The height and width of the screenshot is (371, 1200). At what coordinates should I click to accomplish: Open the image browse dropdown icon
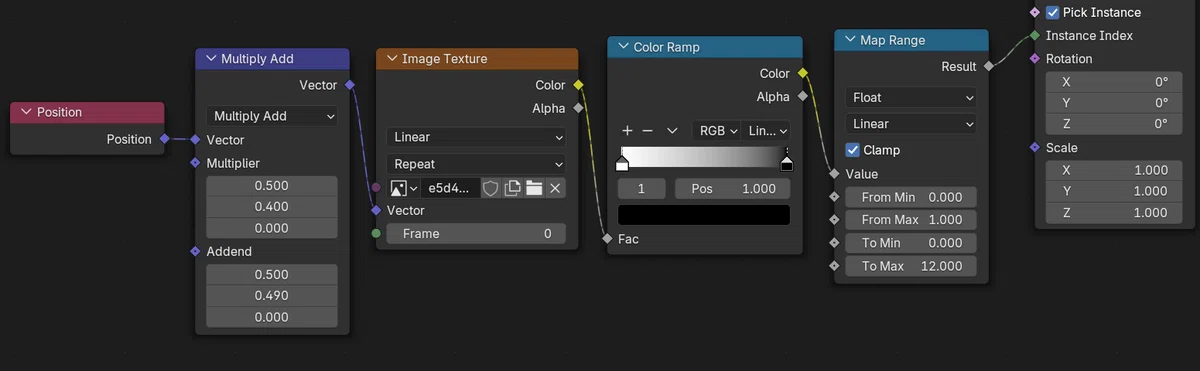[x=404, y=188]
